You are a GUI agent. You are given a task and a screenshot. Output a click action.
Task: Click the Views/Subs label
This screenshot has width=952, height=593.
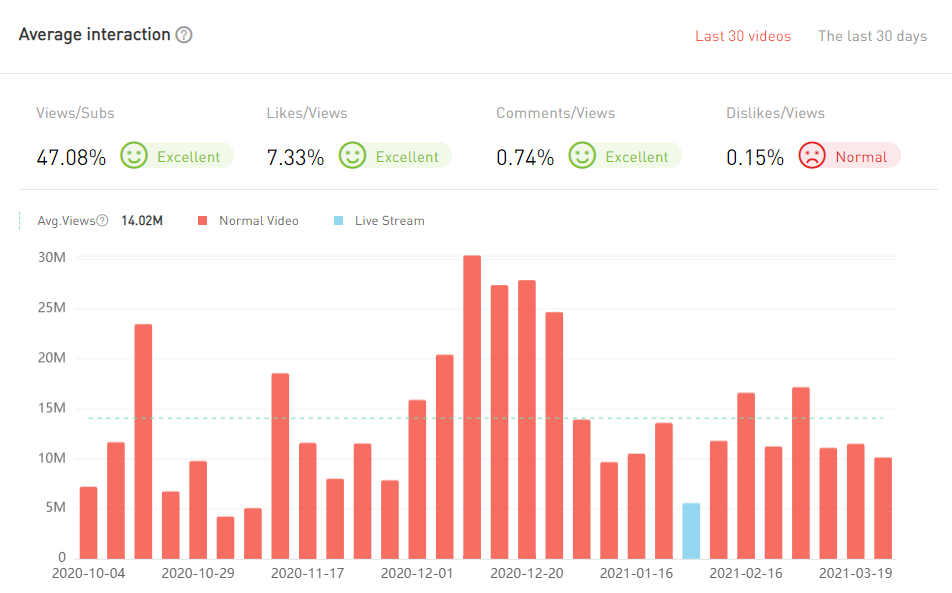click(x=75, y=113)
